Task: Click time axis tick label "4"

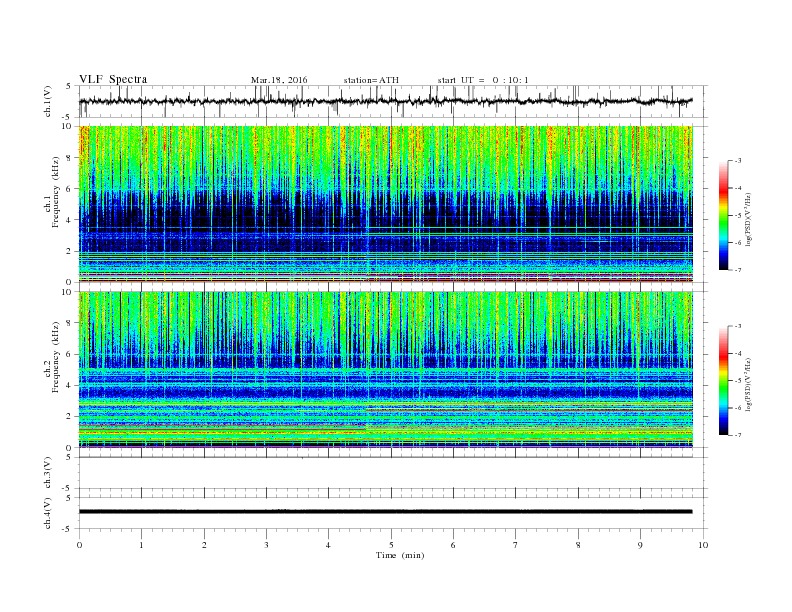Action: 328,545
